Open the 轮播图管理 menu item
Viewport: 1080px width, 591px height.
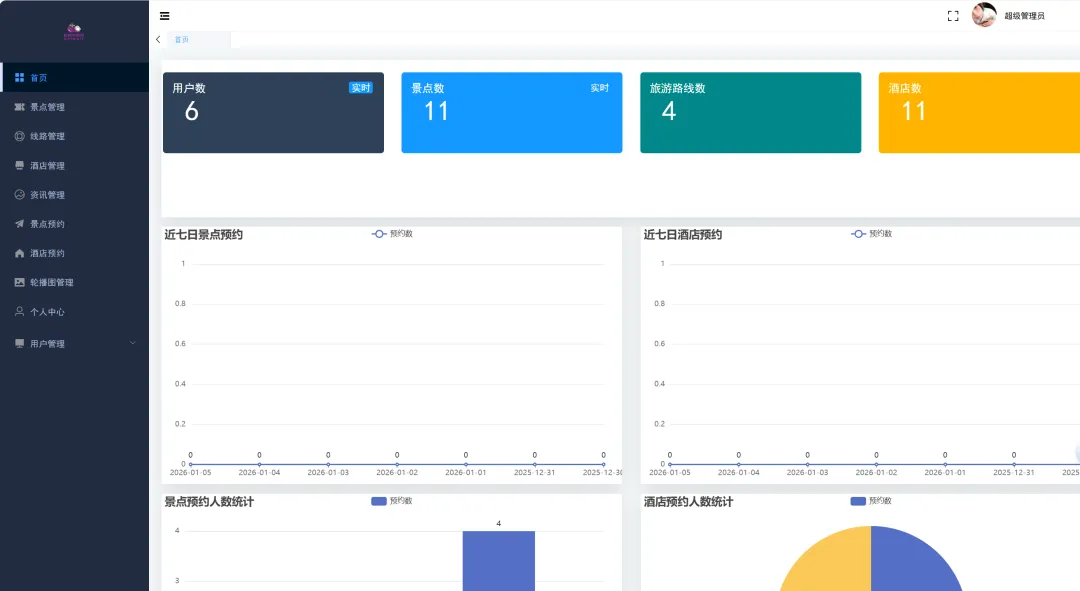click(x=74, y=282)
